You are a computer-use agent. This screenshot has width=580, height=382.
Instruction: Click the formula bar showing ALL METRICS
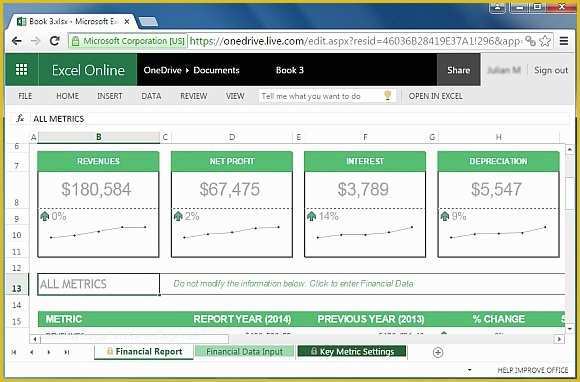pos(300,119)
